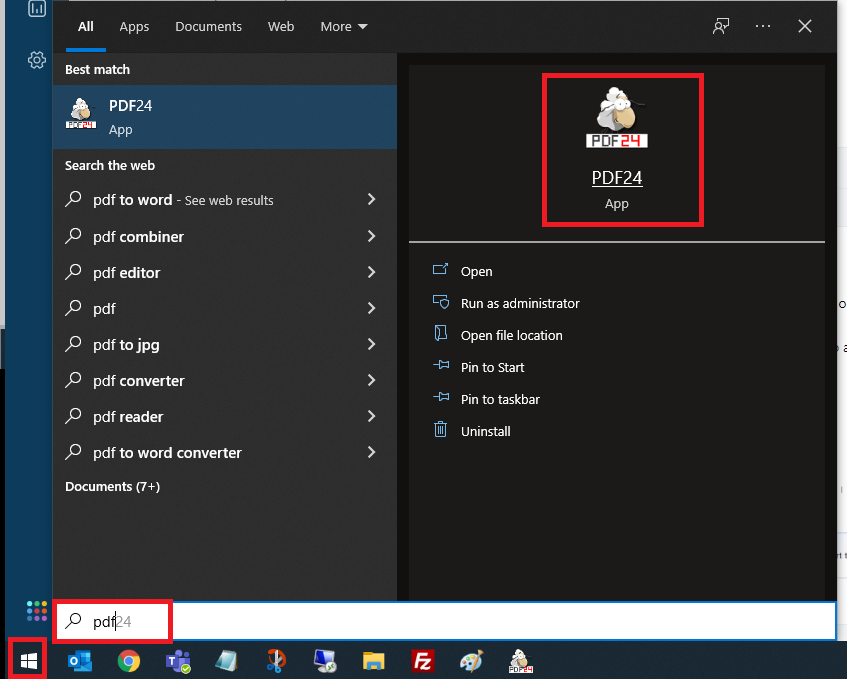The width and height of the screenshot is (847, 679).
Task: Click the 'pdf to word' web suggestion text
Action: [x=132, y=200]
